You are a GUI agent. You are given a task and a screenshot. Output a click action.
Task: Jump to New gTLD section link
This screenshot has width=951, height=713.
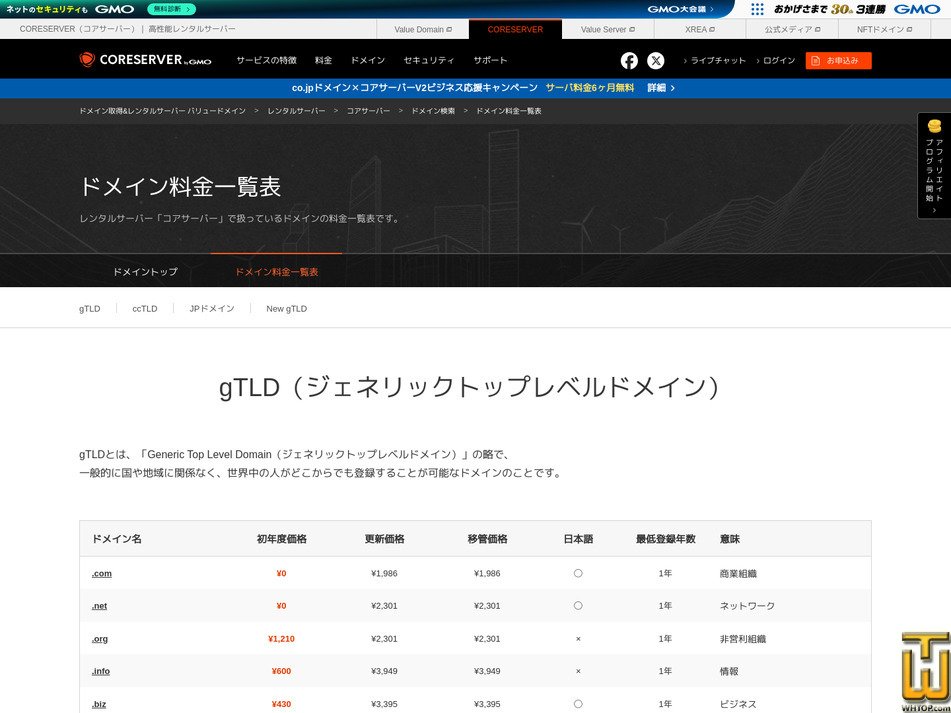click(286, 309)
